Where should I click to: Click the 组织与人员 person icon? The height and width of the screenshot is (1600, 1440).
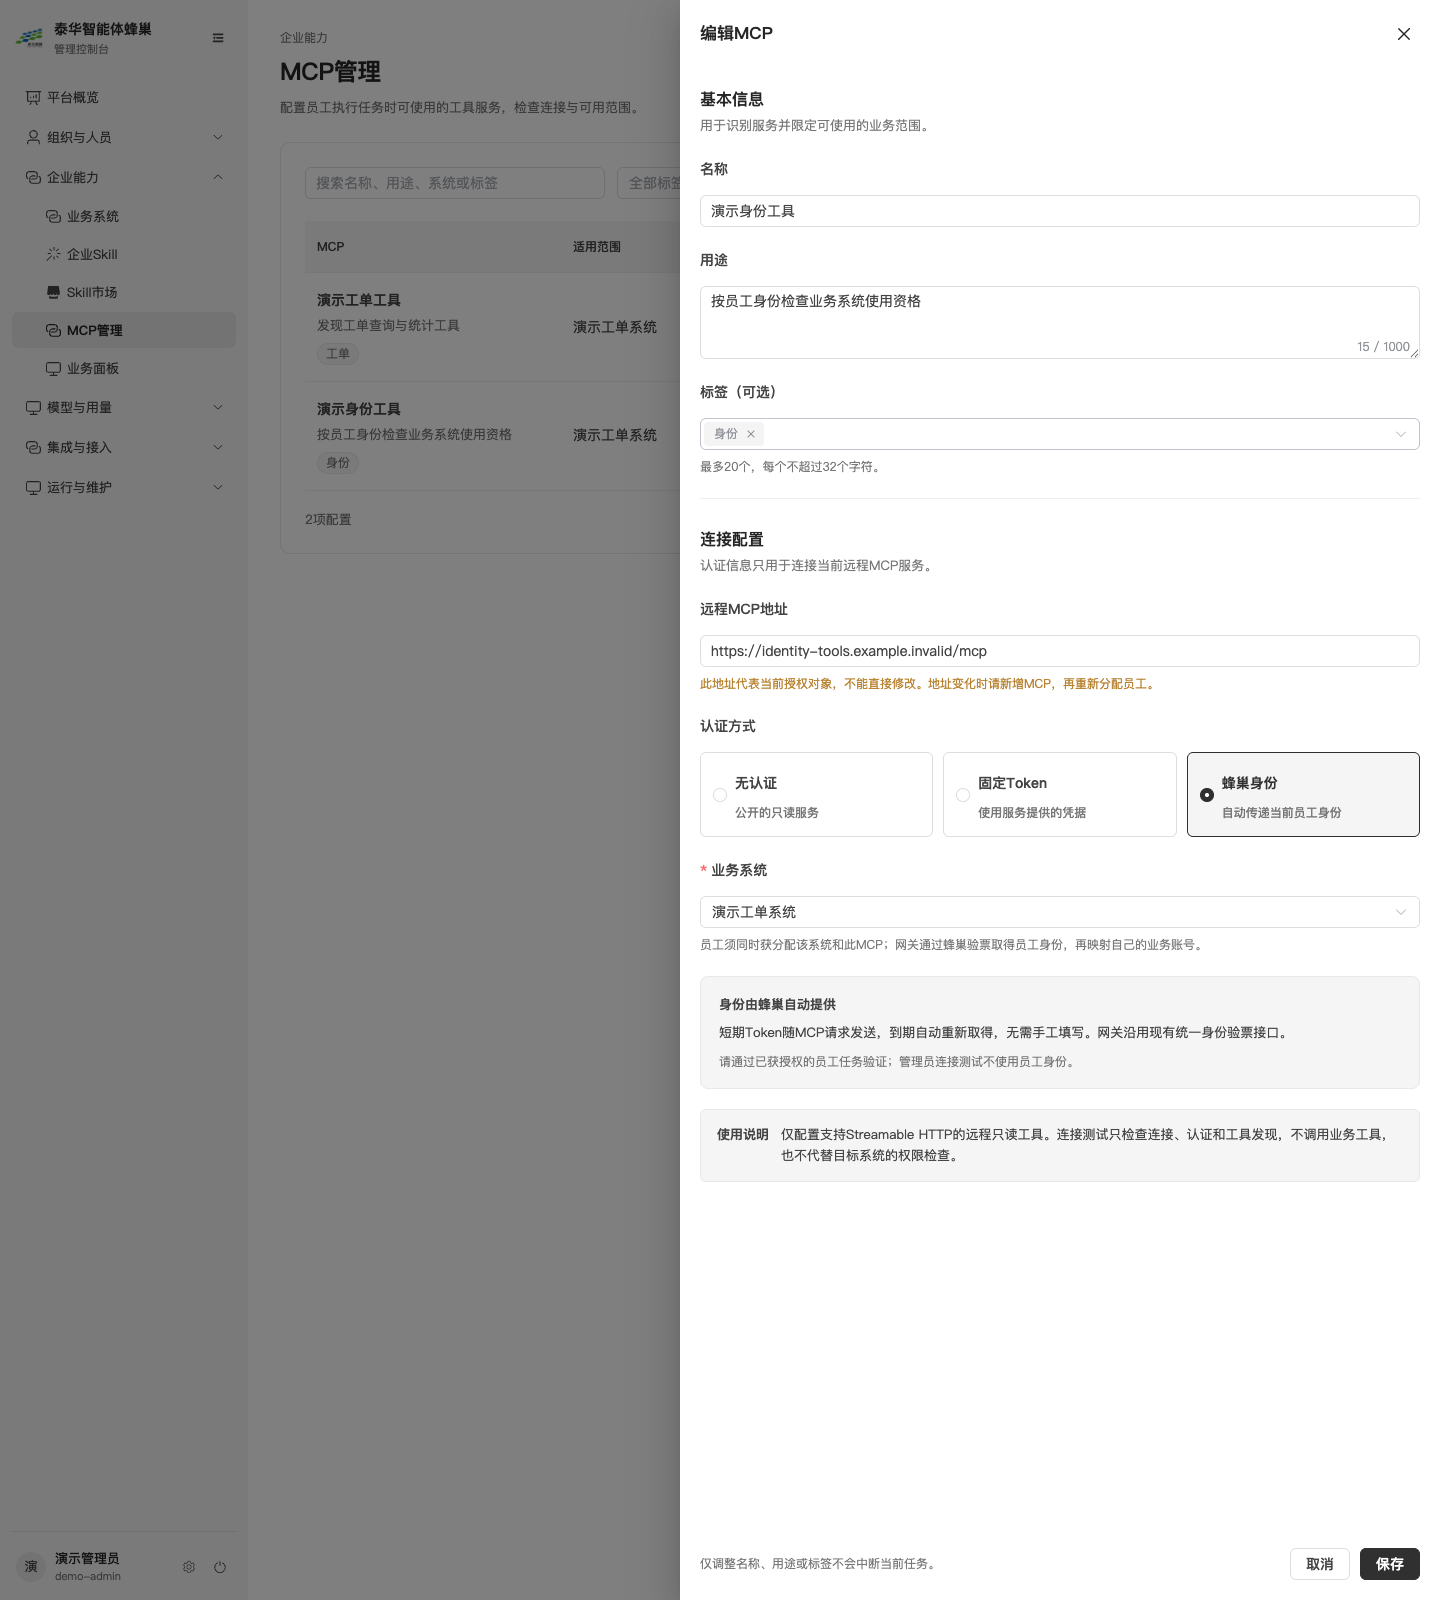pyautogui.click(x=33, y=137)
